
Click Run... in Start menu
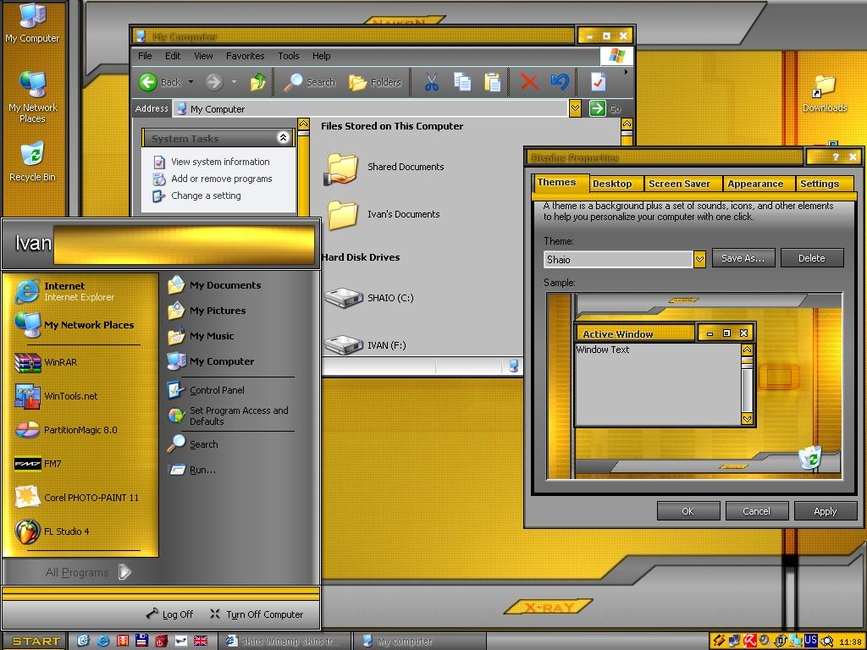(192, 470)
